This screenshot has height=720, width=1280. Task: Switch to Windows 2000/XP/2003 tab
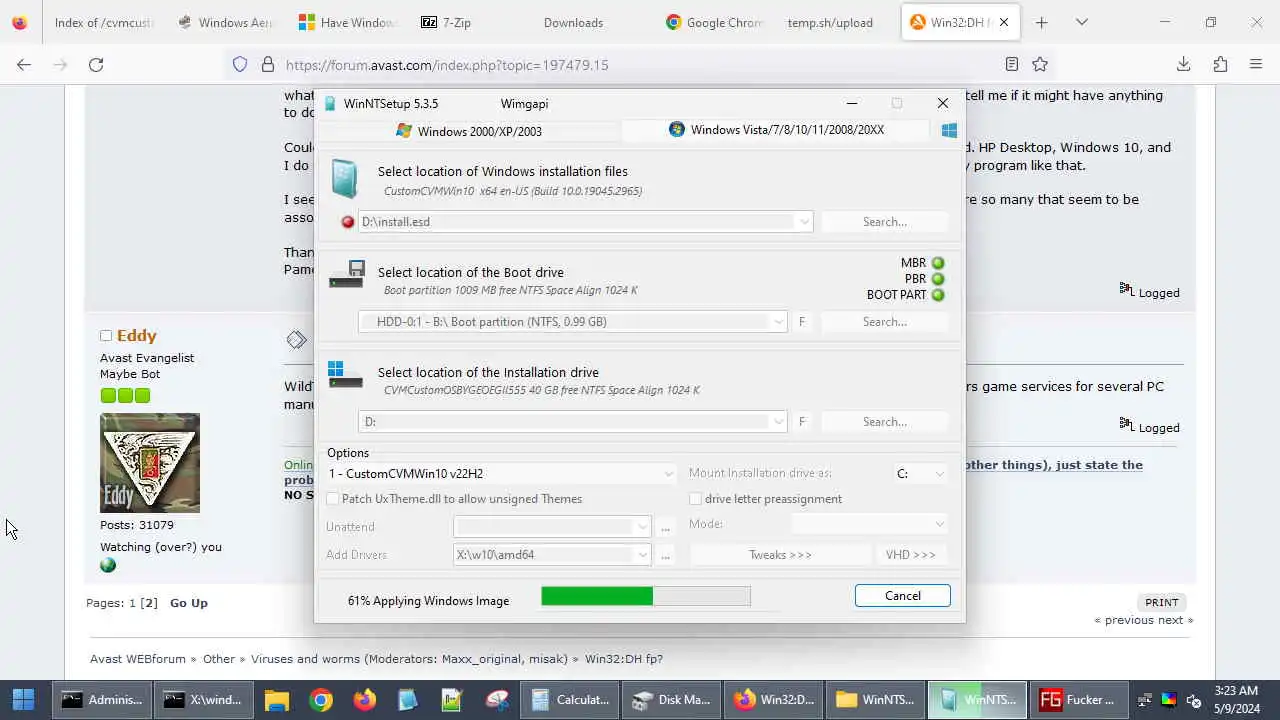point(469,131)
